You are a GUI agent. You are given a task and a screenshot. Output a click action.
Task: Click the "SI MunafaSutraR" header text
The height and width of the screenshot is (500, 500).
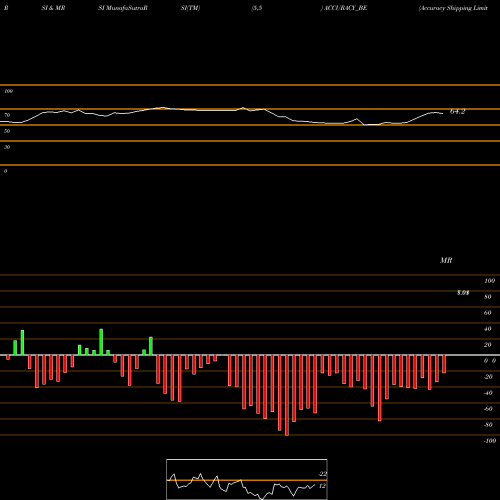coord(123,8)
